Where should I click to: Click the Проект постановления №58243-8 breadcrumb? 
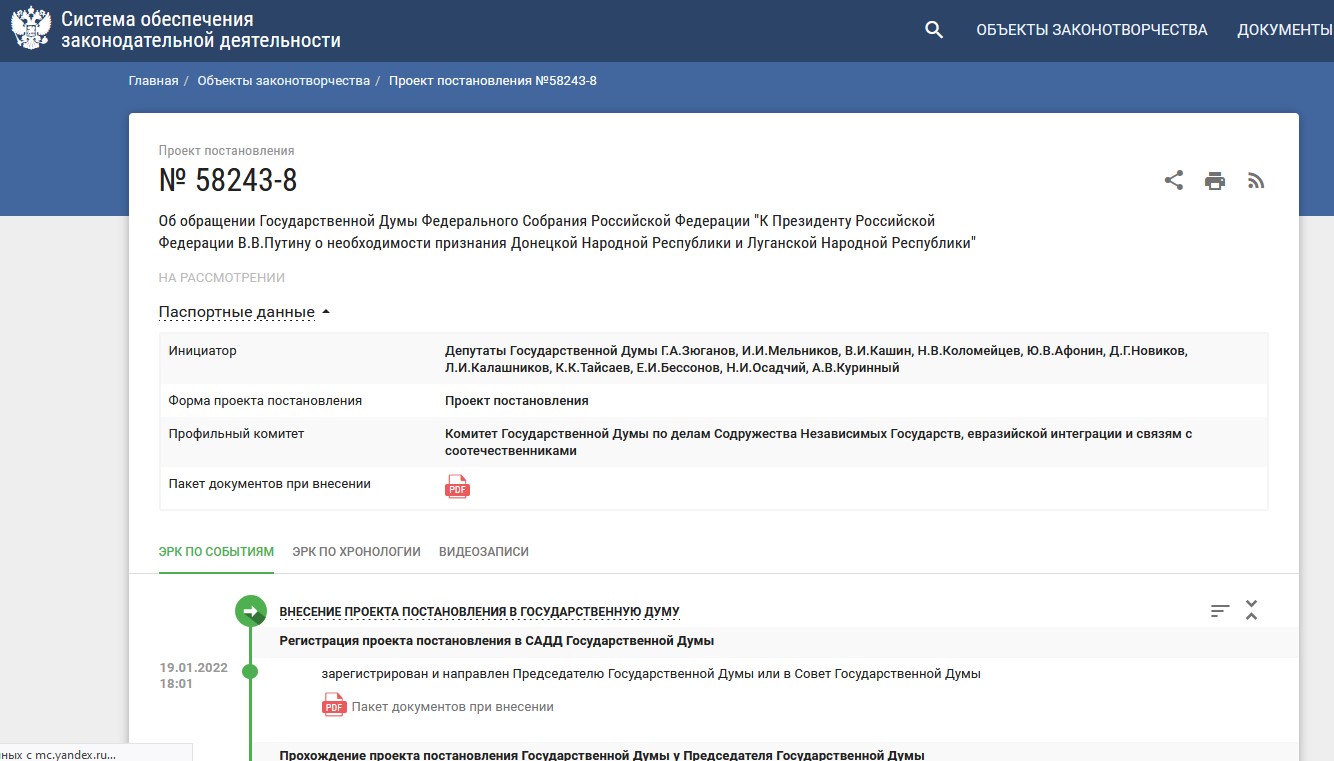[493, 80]
